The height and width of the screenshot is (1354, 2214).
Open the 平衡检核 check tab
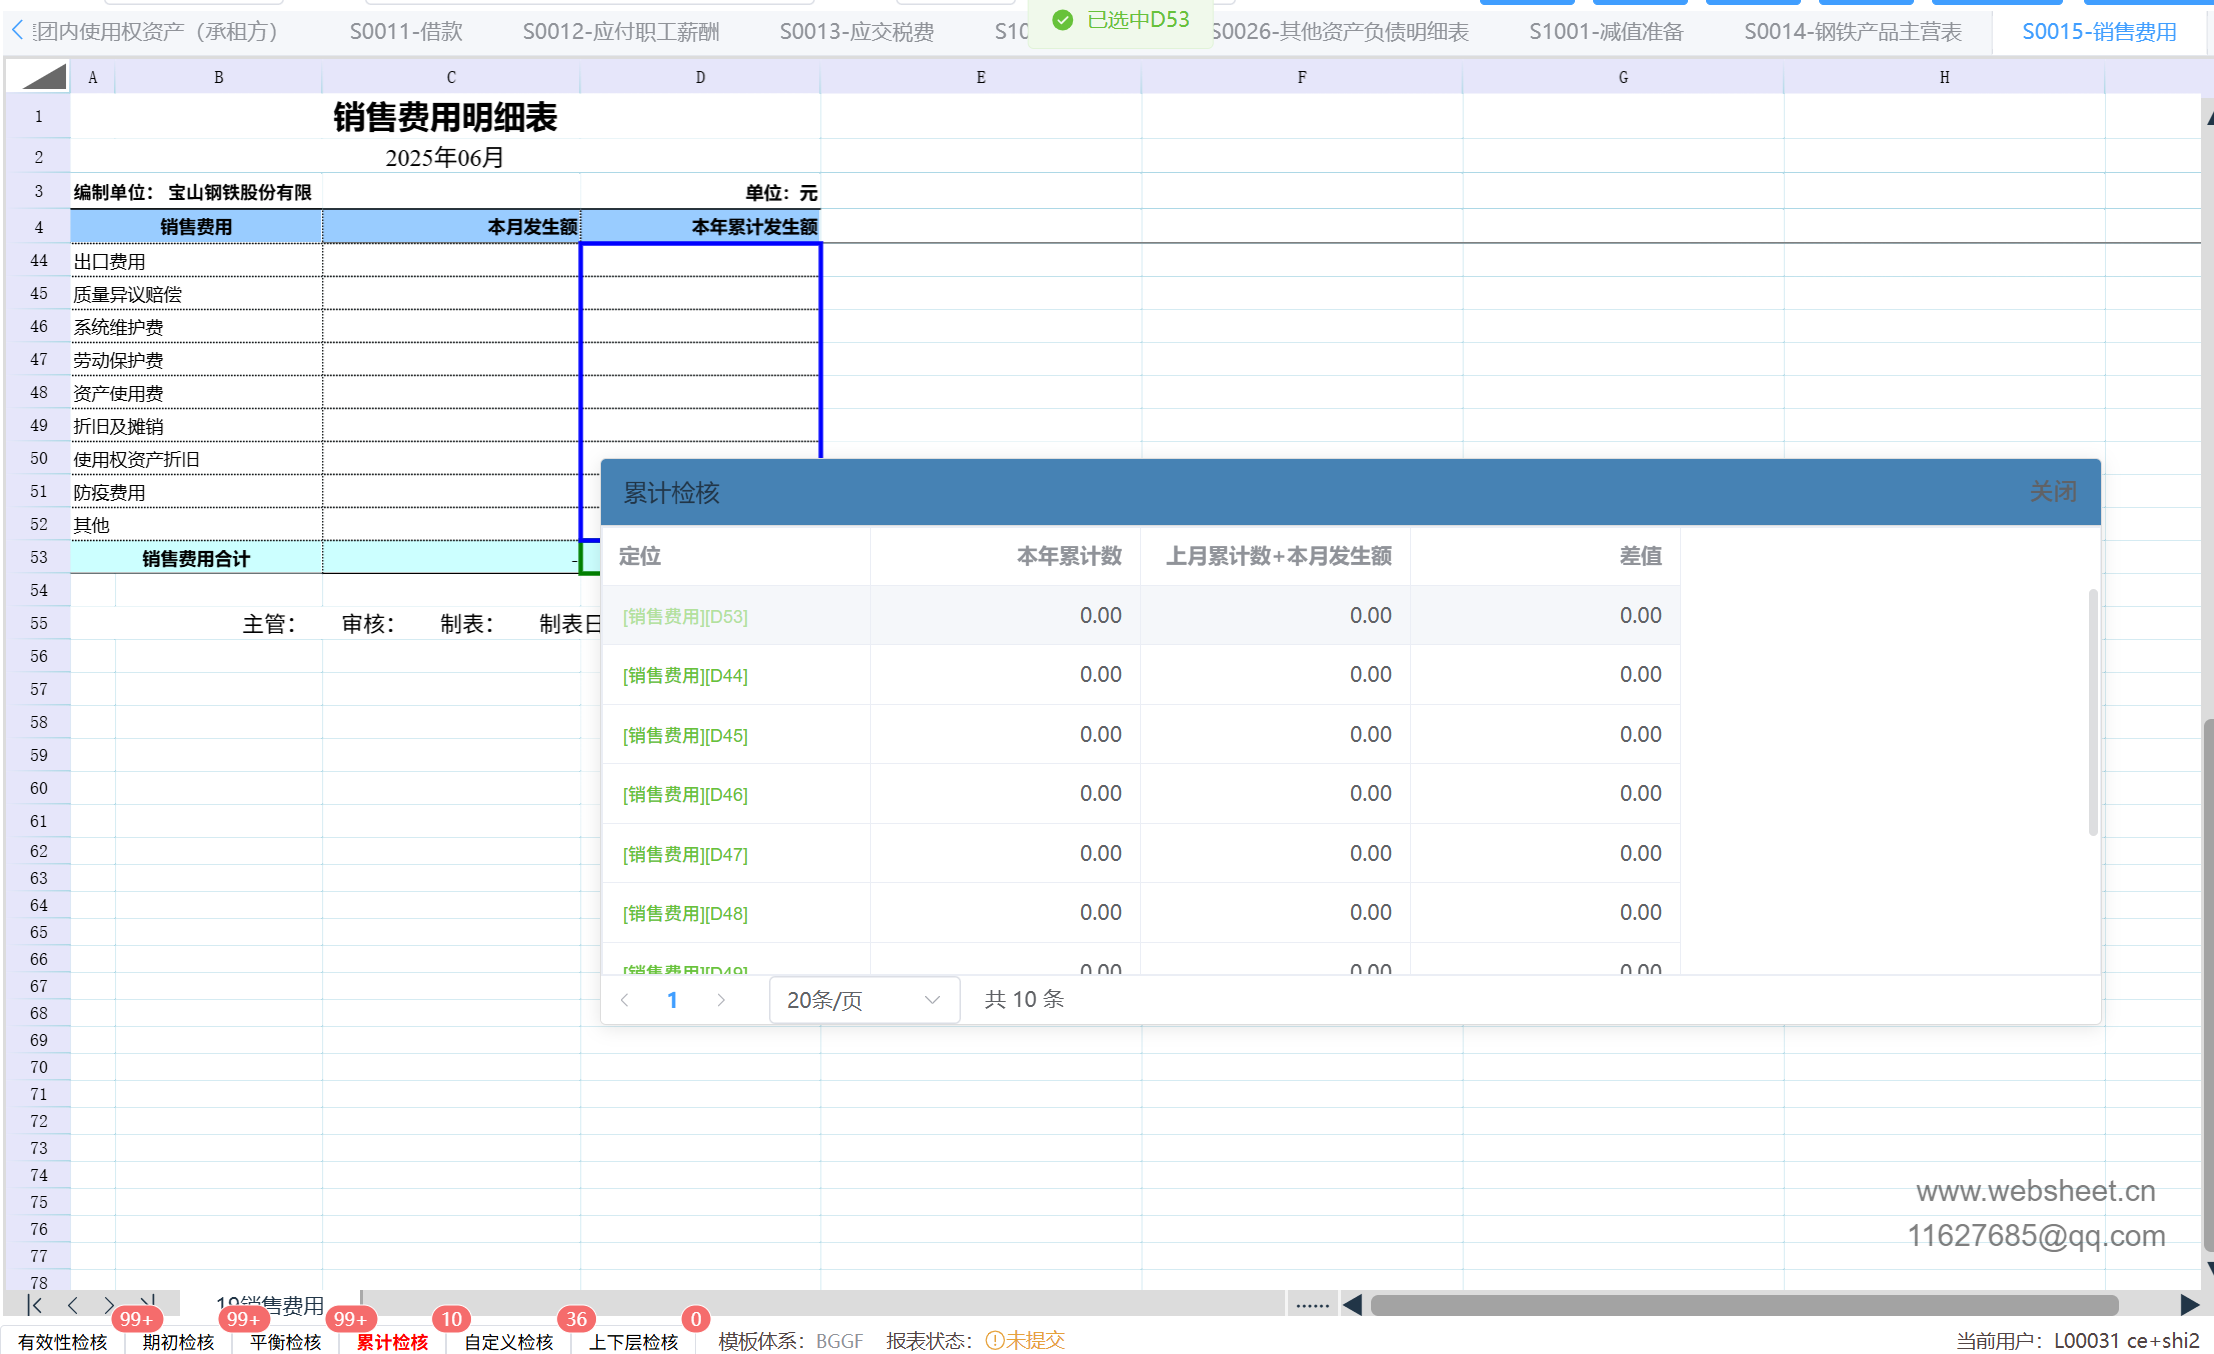pyautogui.click(x=285, y=1341)
